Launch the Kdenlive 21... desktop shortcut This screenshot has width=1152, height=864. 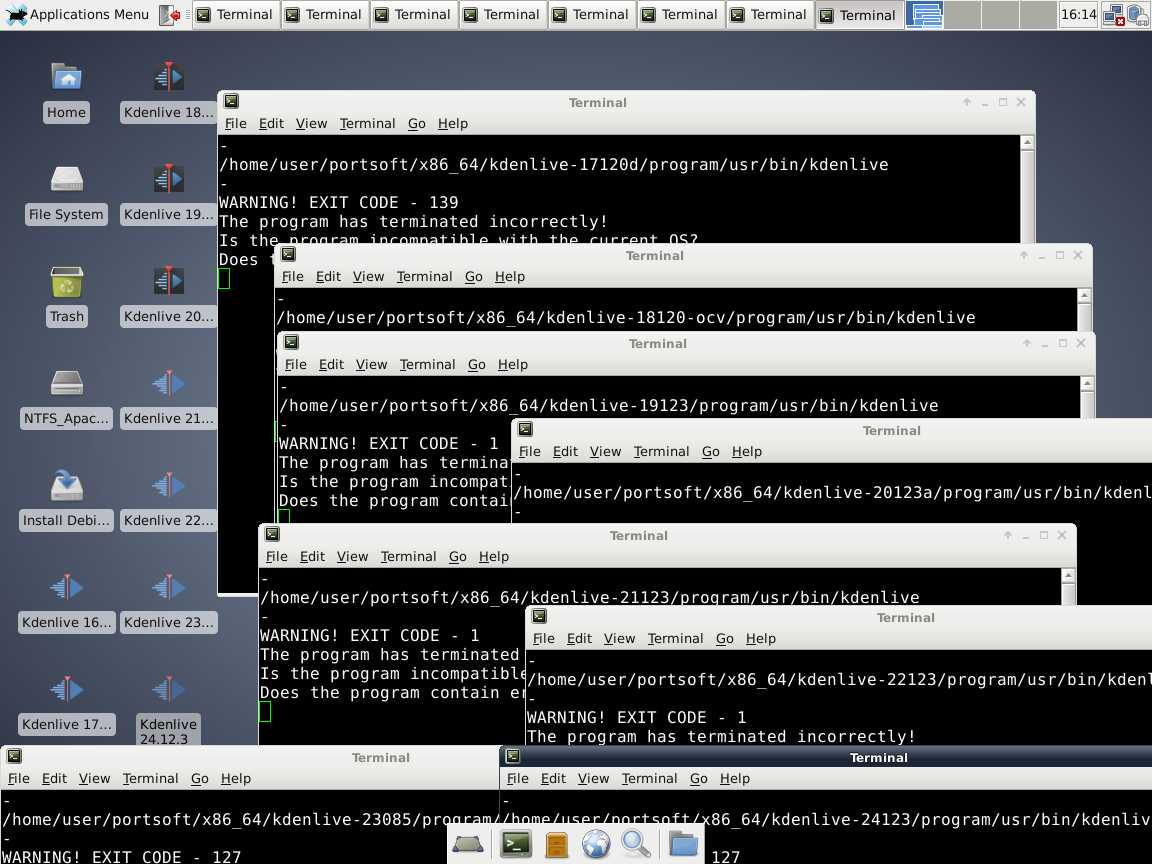(x=168, y=398)
